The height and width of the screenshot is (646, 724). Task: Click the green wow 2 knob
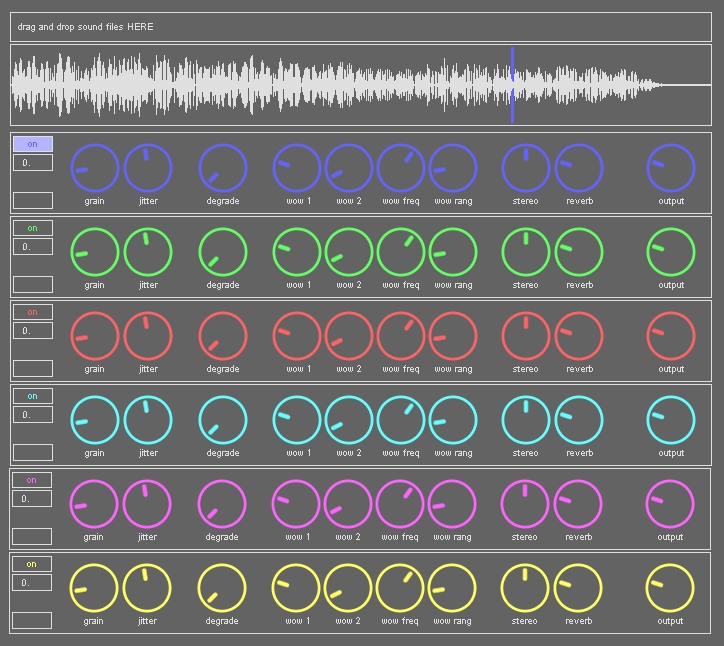point(349,252)
